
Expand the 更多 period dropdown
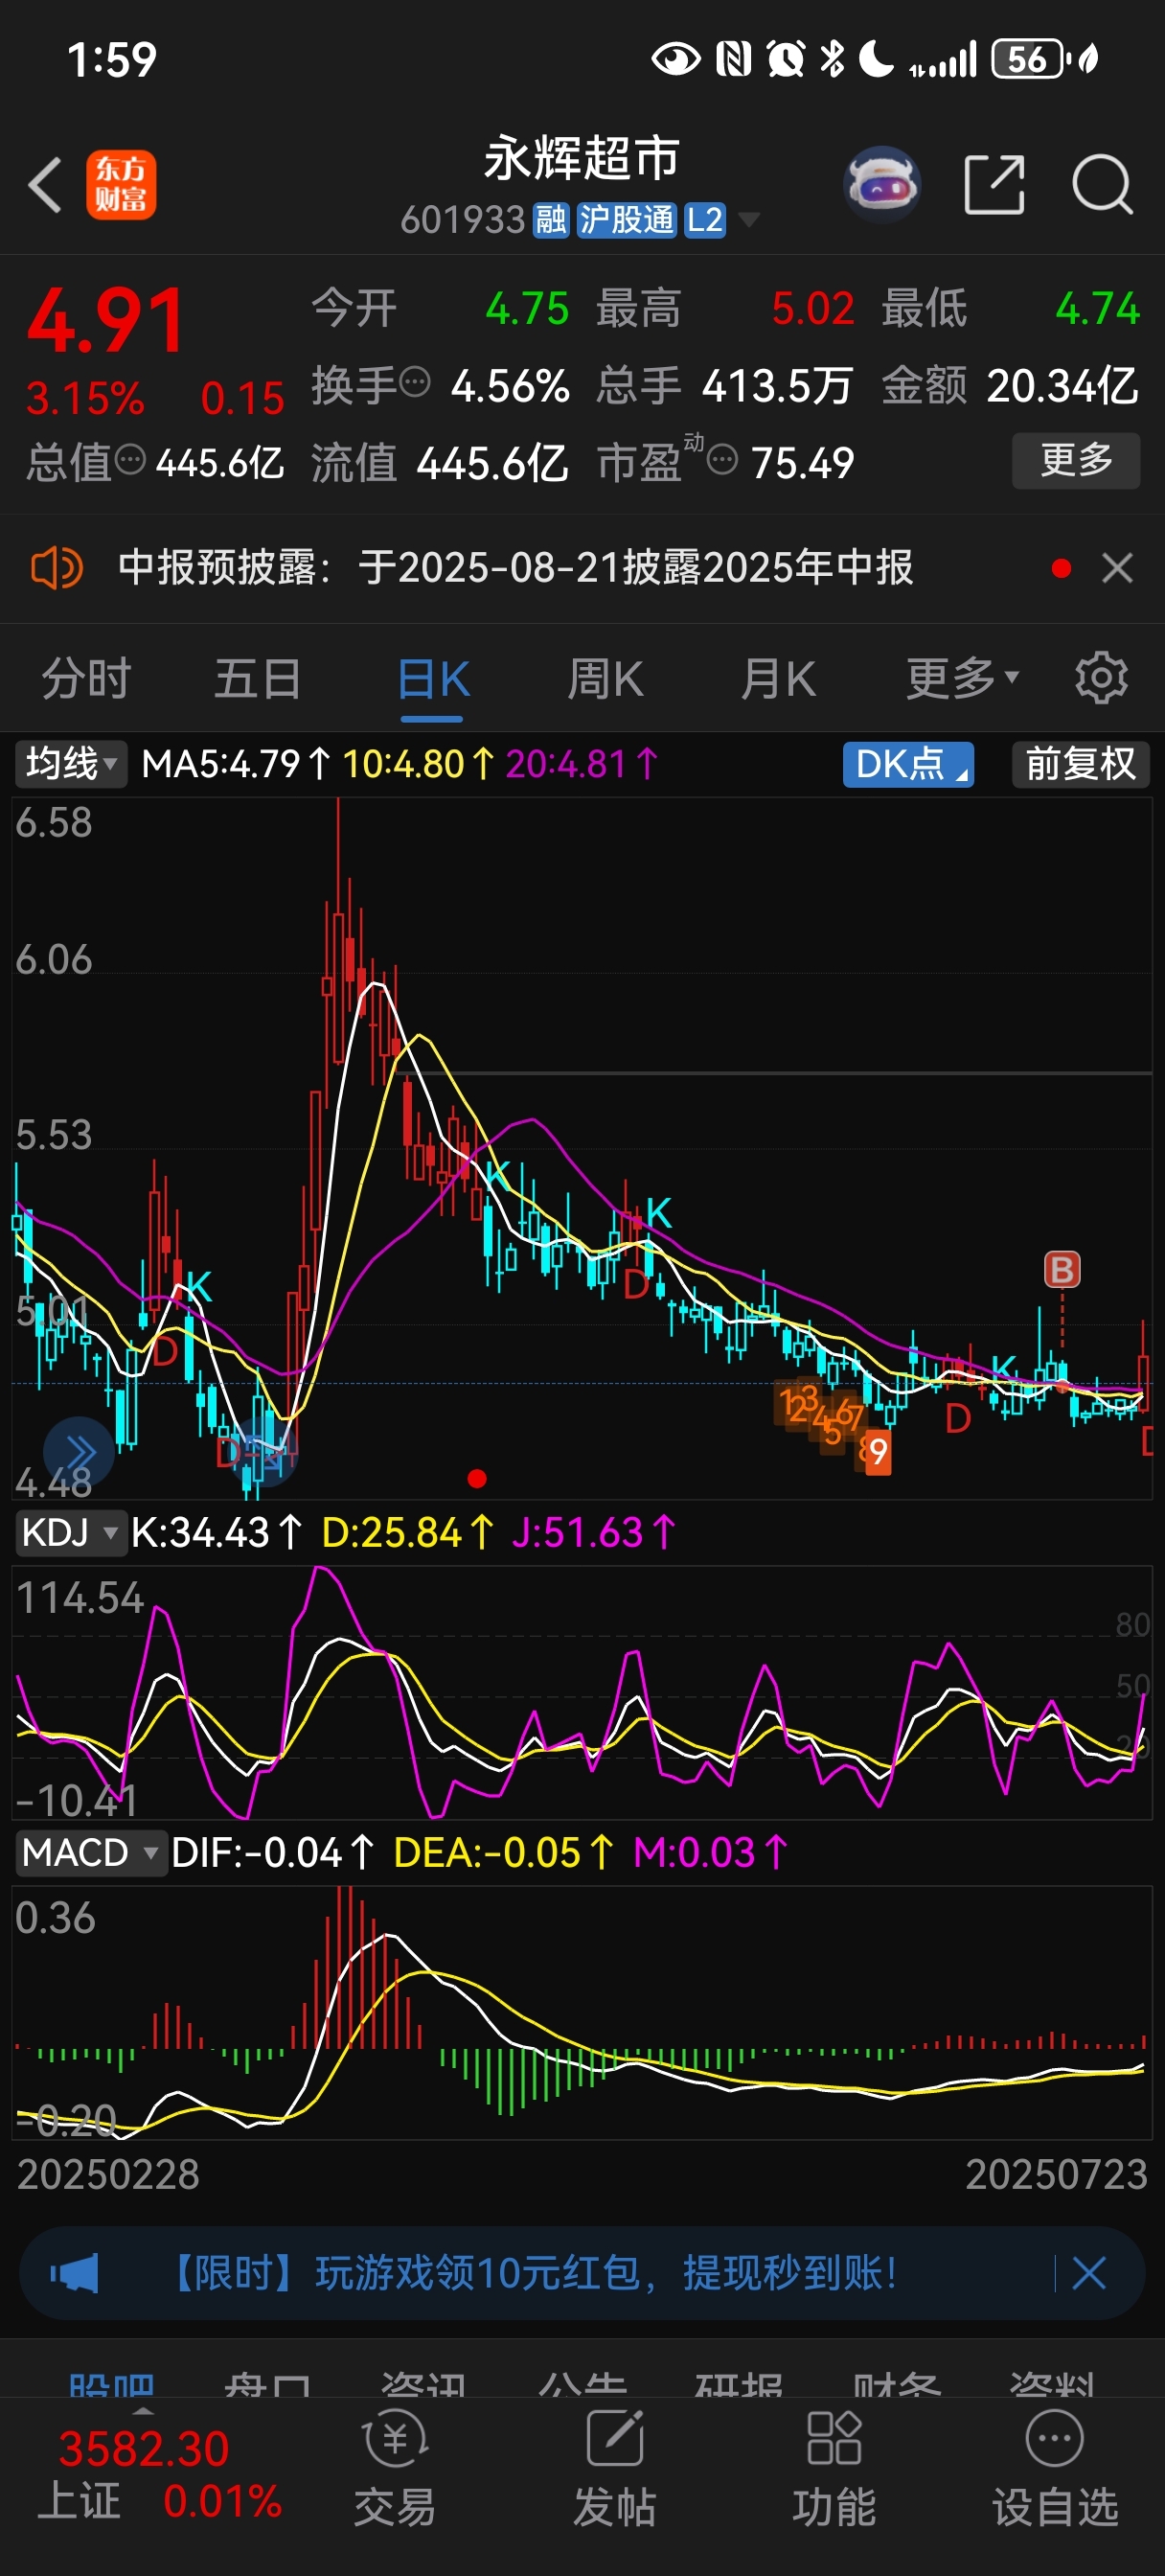[x=963, y=678]
